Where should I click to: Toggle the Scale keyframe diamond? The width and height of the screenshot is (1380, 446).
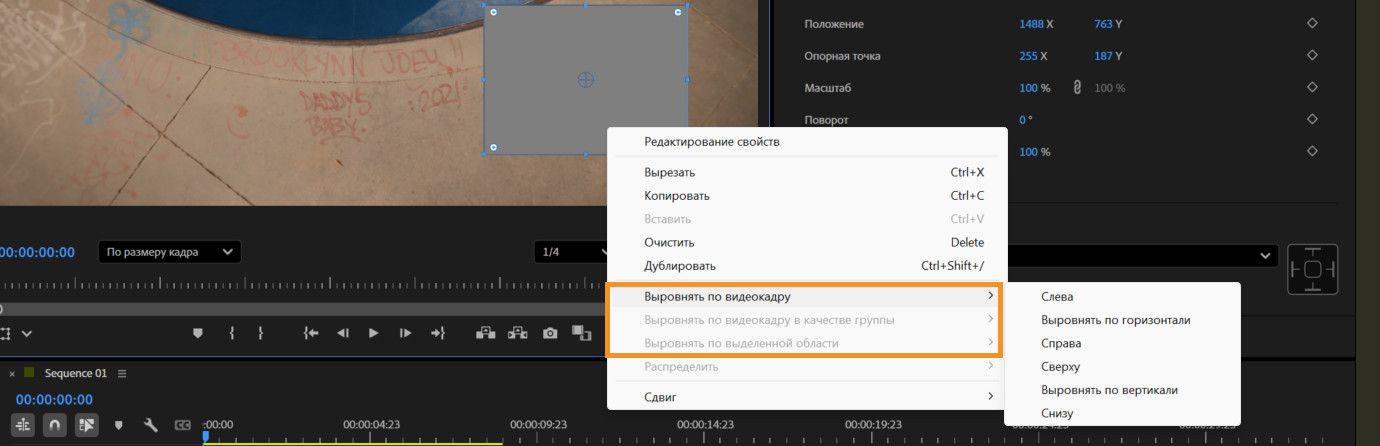(1312, 88)
